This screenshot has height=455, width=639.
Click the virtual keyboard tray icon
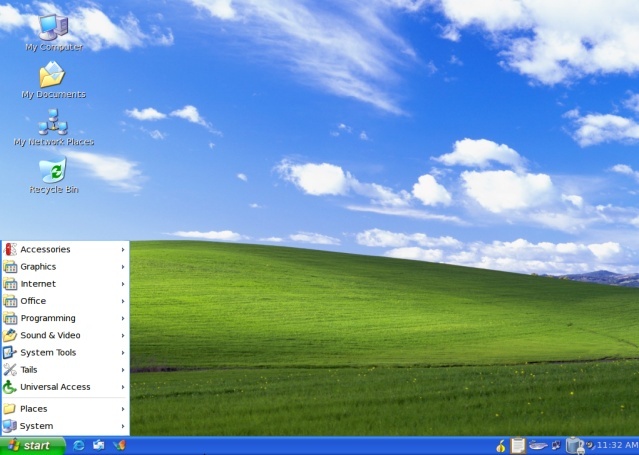[x=538, y=446]
